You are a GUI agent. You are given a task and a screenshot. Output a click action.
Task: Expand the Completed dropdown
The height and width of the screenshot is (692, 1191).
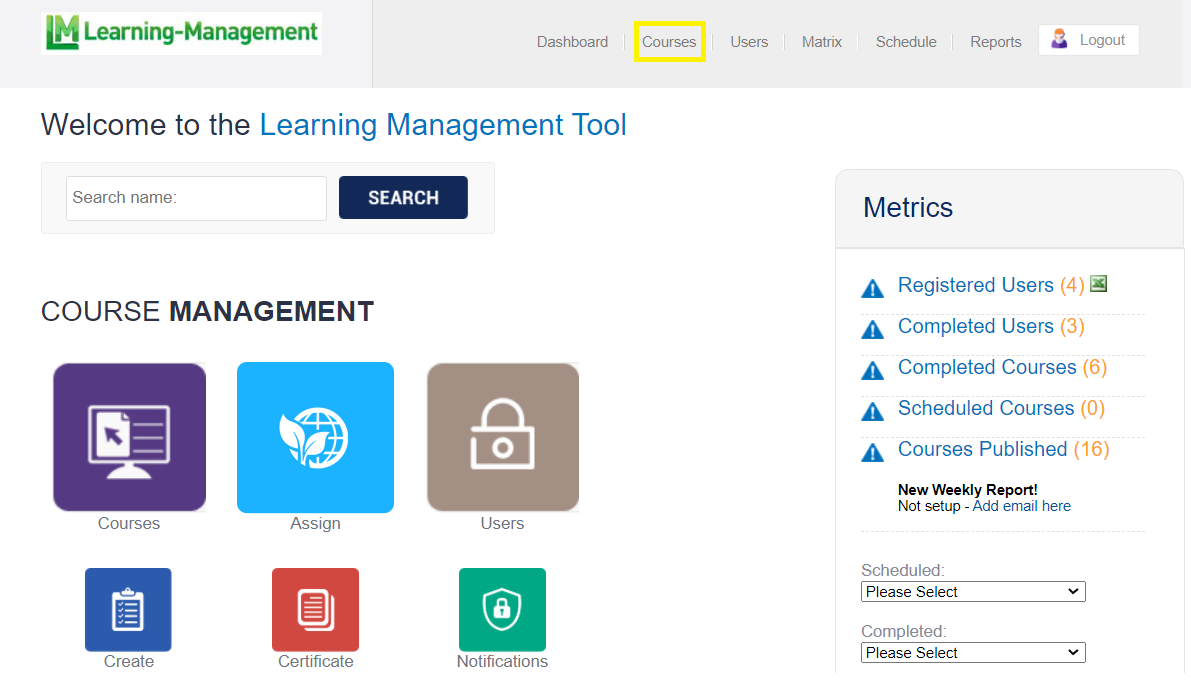[x=972, y=653]
